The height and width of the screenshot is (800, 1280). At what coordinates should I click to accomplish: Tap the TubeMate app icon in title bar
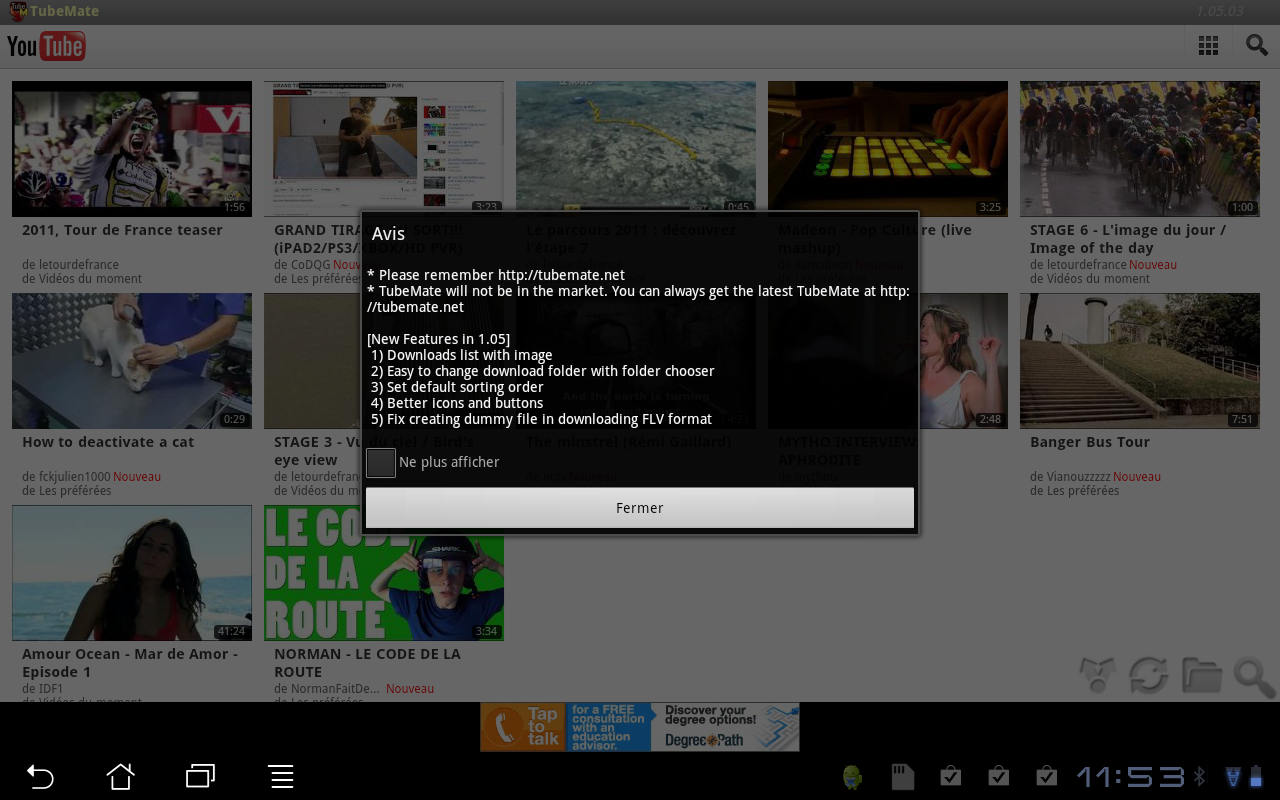click(18, 12)
